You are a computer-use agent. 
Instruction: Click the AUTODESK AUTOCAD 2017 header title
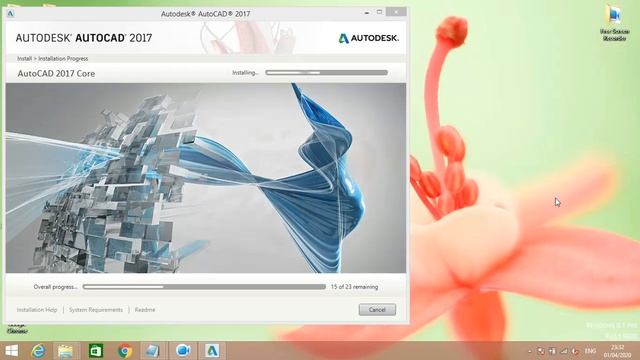tap(84, 38)
